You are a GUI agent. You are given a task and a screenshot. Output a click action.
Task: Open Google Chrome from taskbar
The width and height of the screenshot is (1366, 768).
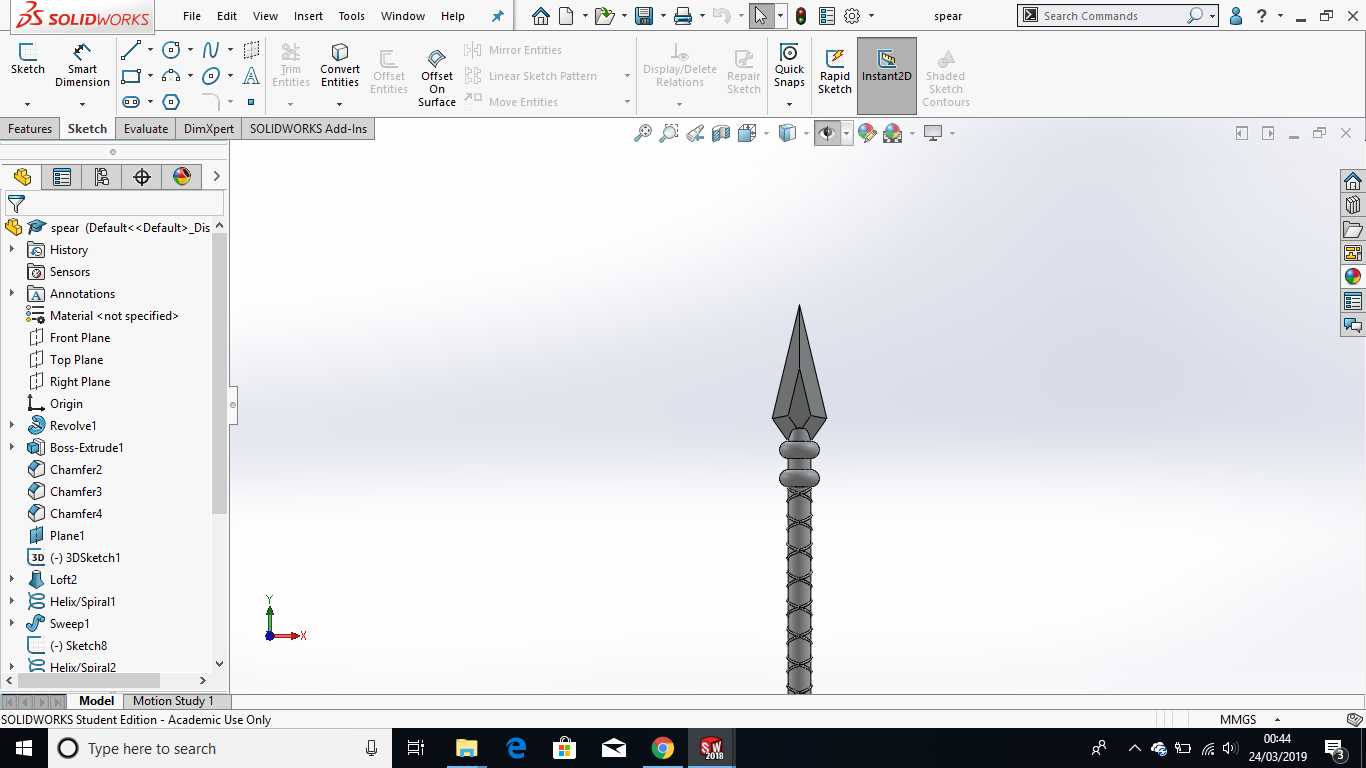pos(662,748)
